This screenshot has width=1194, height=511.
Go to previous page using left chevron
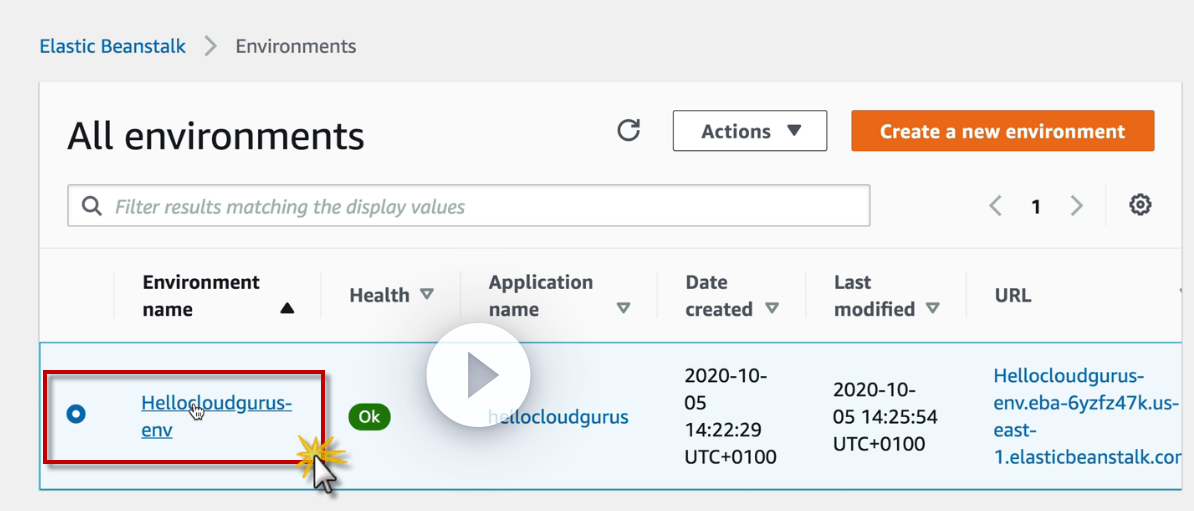[995, 206]
